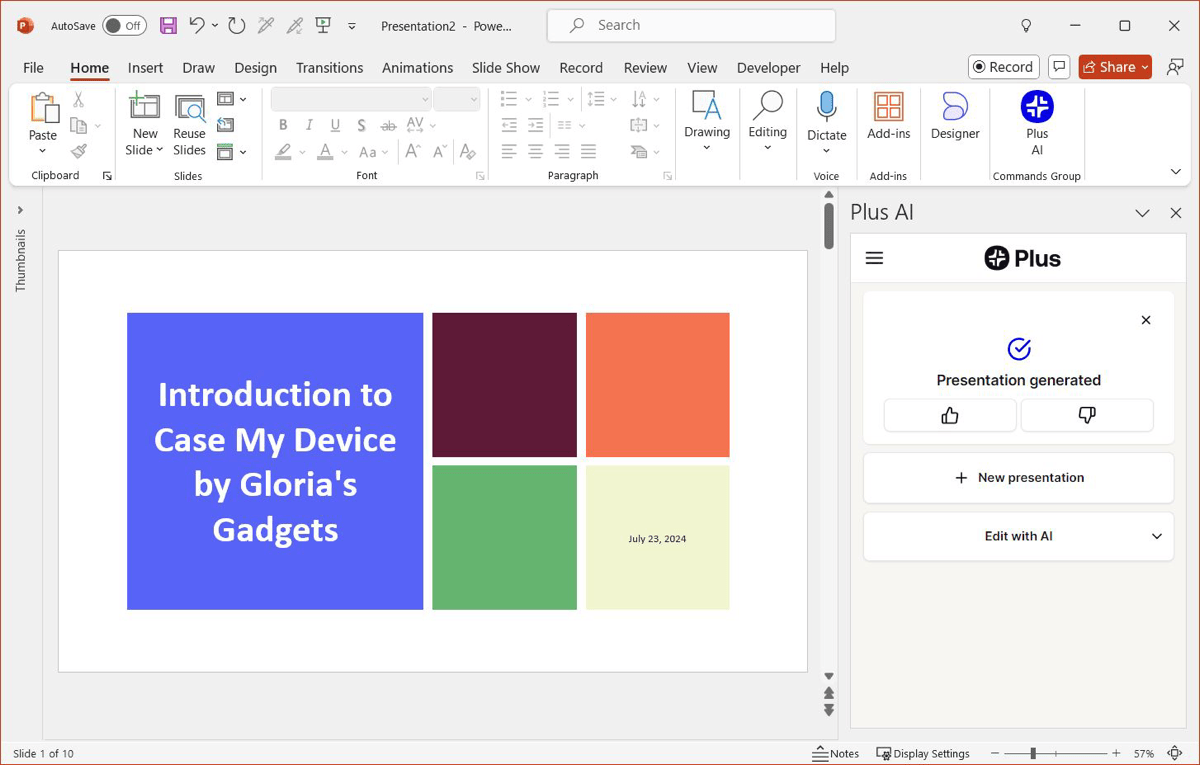This screenshot has height=765, width=1200.
Task: Toggle the bullets list button
Action: pos(509,99)
